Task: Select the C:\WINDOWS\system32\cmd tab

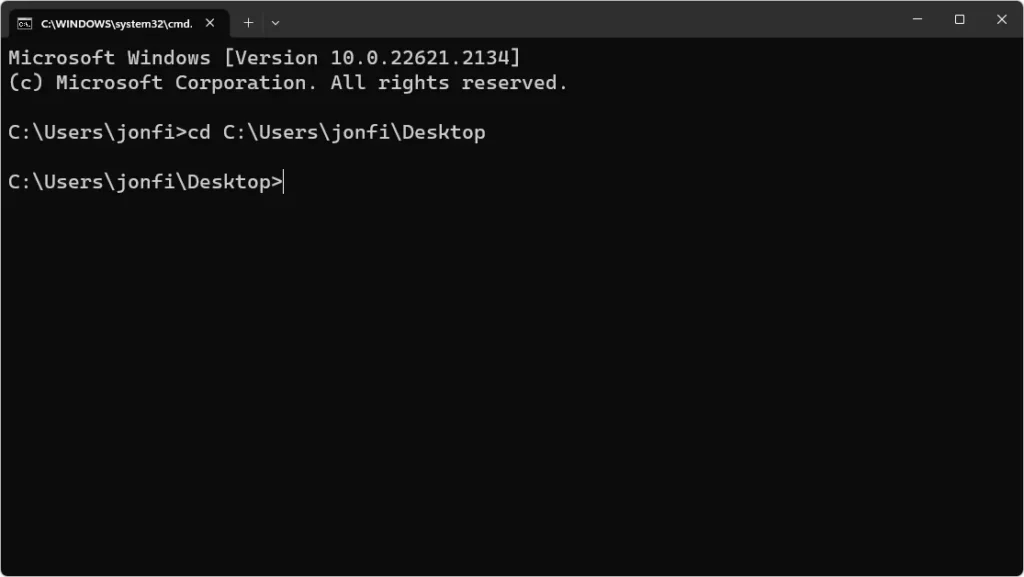Action: (x=116, y=23)
